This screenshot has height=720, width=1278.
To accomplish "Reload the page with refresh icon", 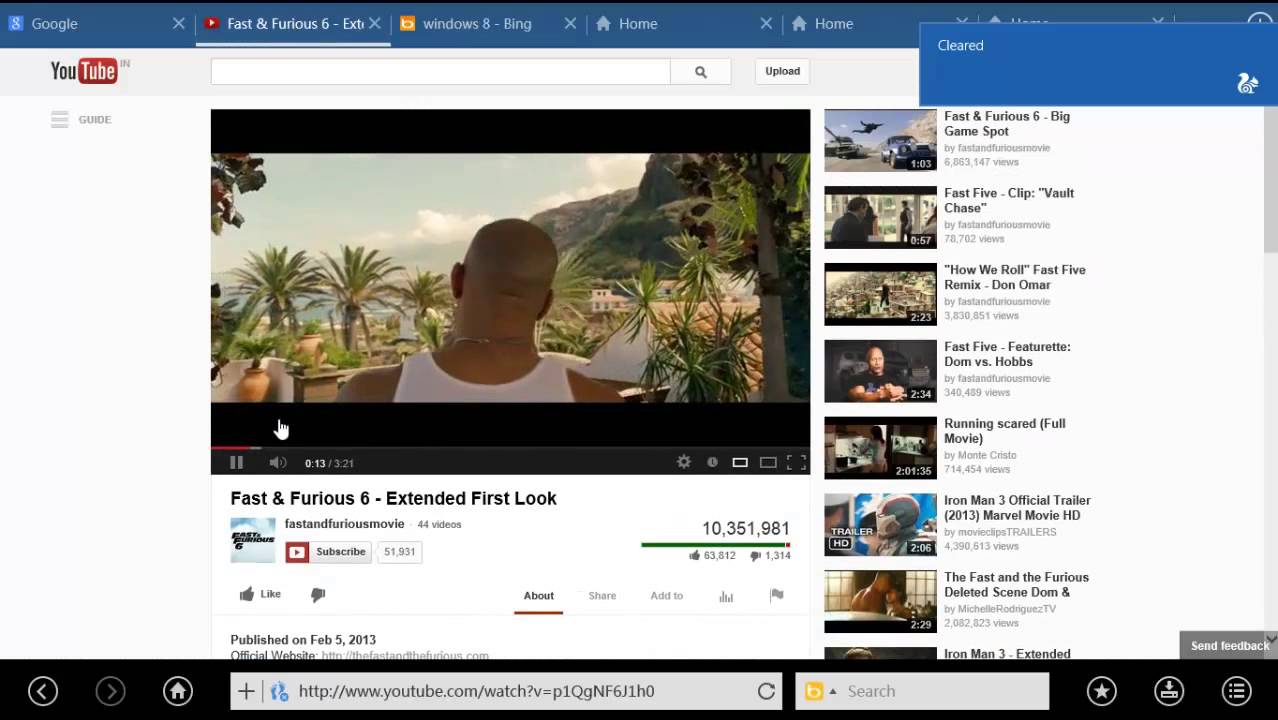I will tap(766, 691).
